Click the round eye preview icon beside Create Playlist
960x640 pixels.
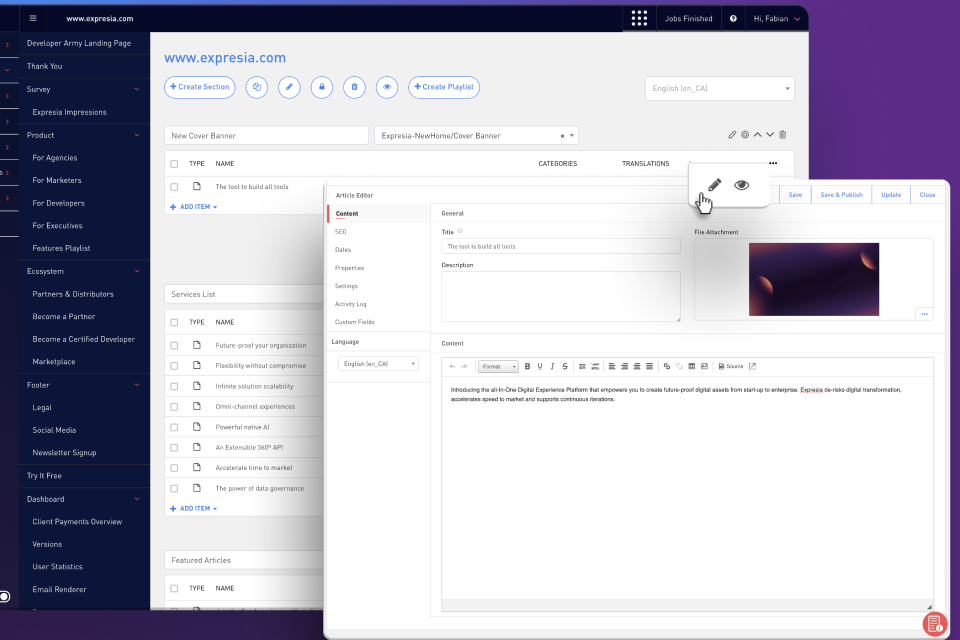click(387, 87)
